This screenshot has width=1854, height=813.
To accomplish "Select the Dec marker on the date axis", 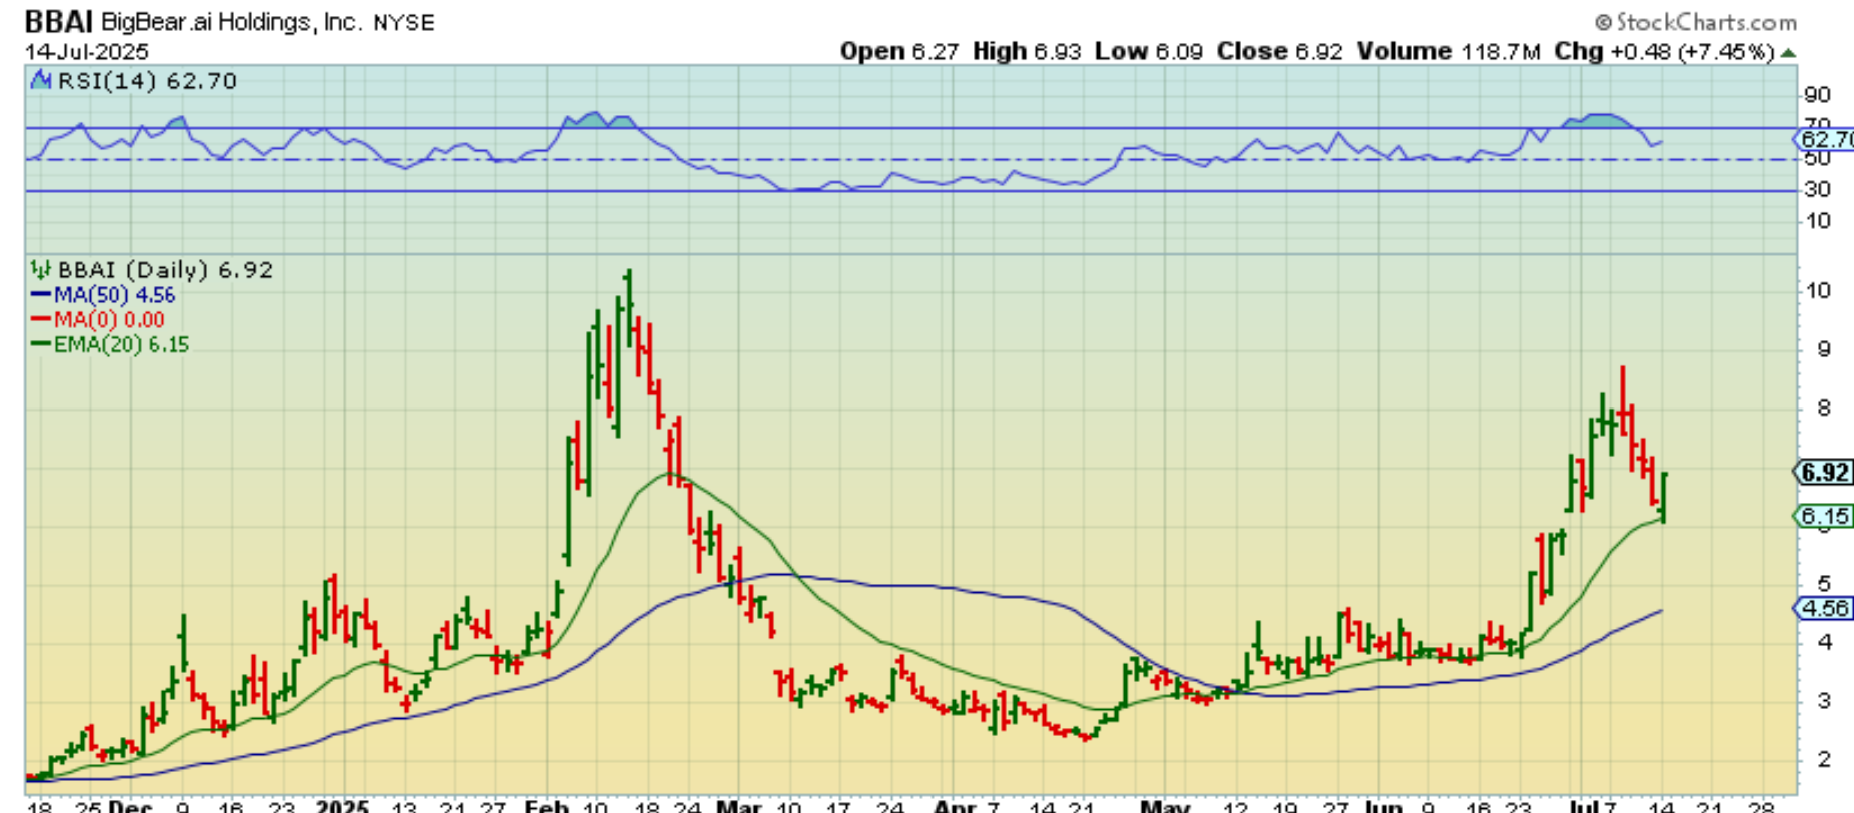I will [130, 805].
